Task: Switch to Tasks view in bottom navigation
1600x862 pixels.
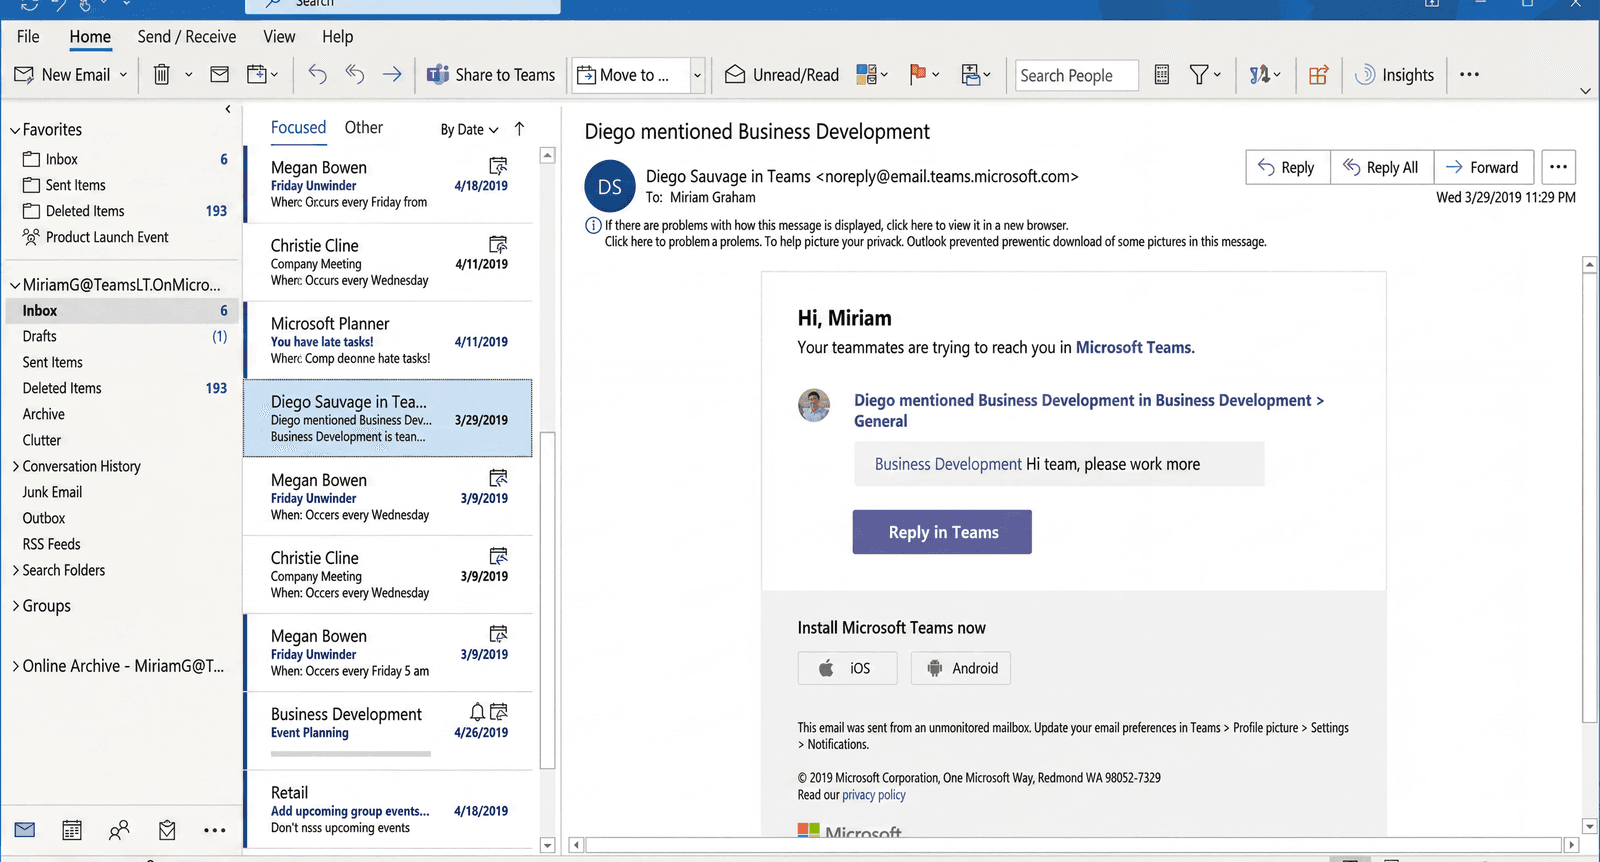Action: pyautogui.click(x=167, y=830)
